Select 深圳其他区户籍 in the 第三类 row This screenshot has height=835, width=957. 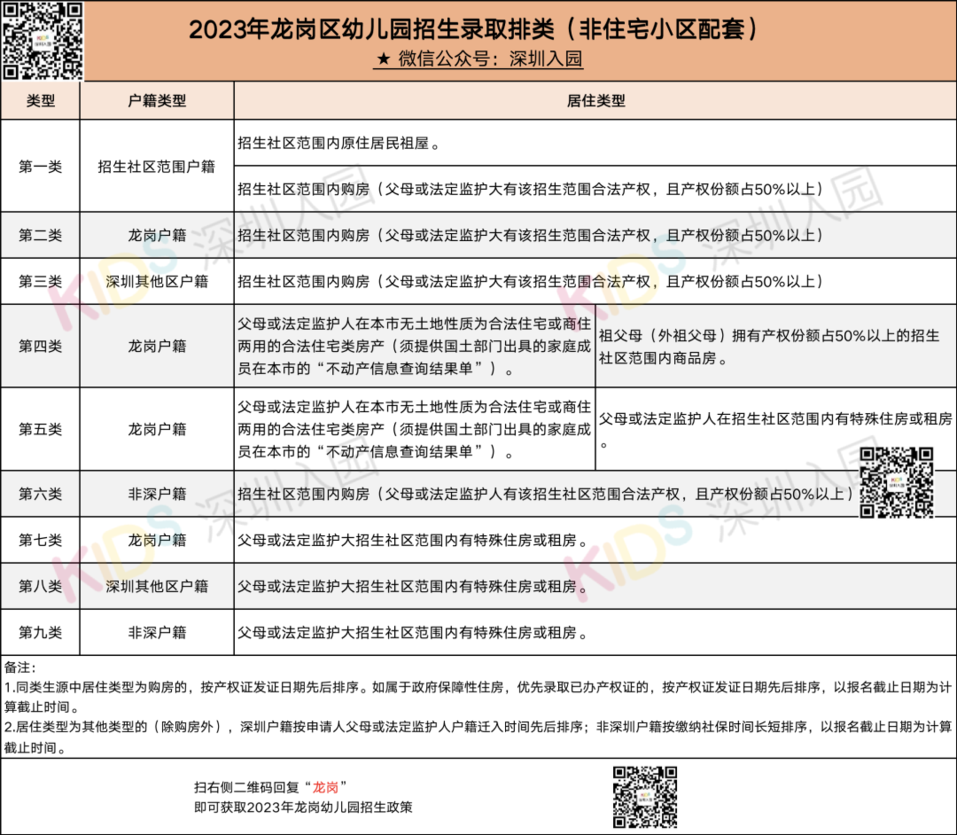[157, 281]
